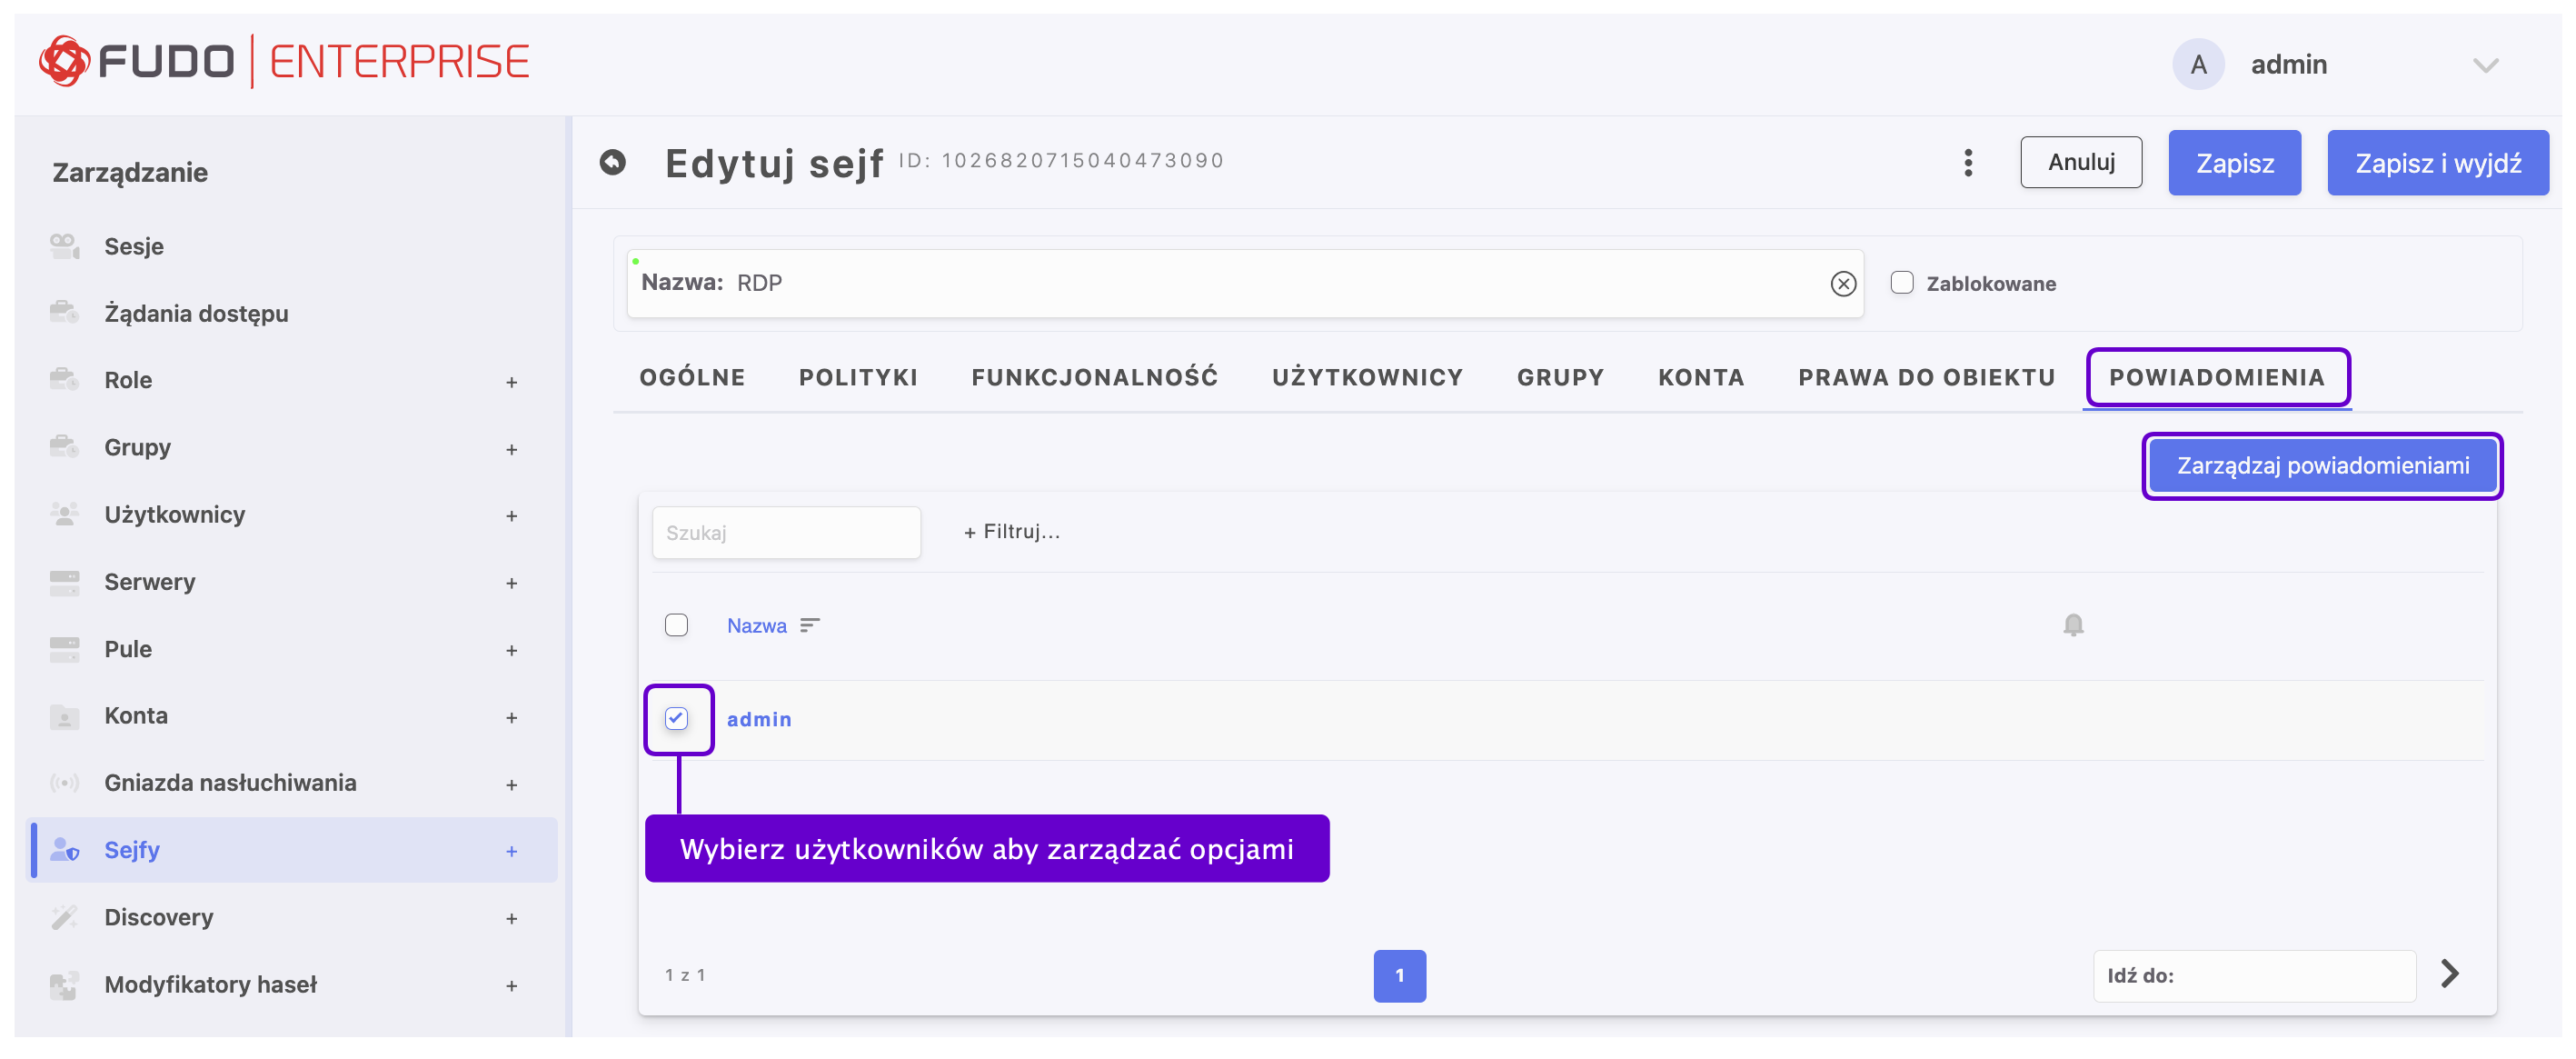
Task: Enable the Zablokowane checkbox
Action: (1901, 283)
